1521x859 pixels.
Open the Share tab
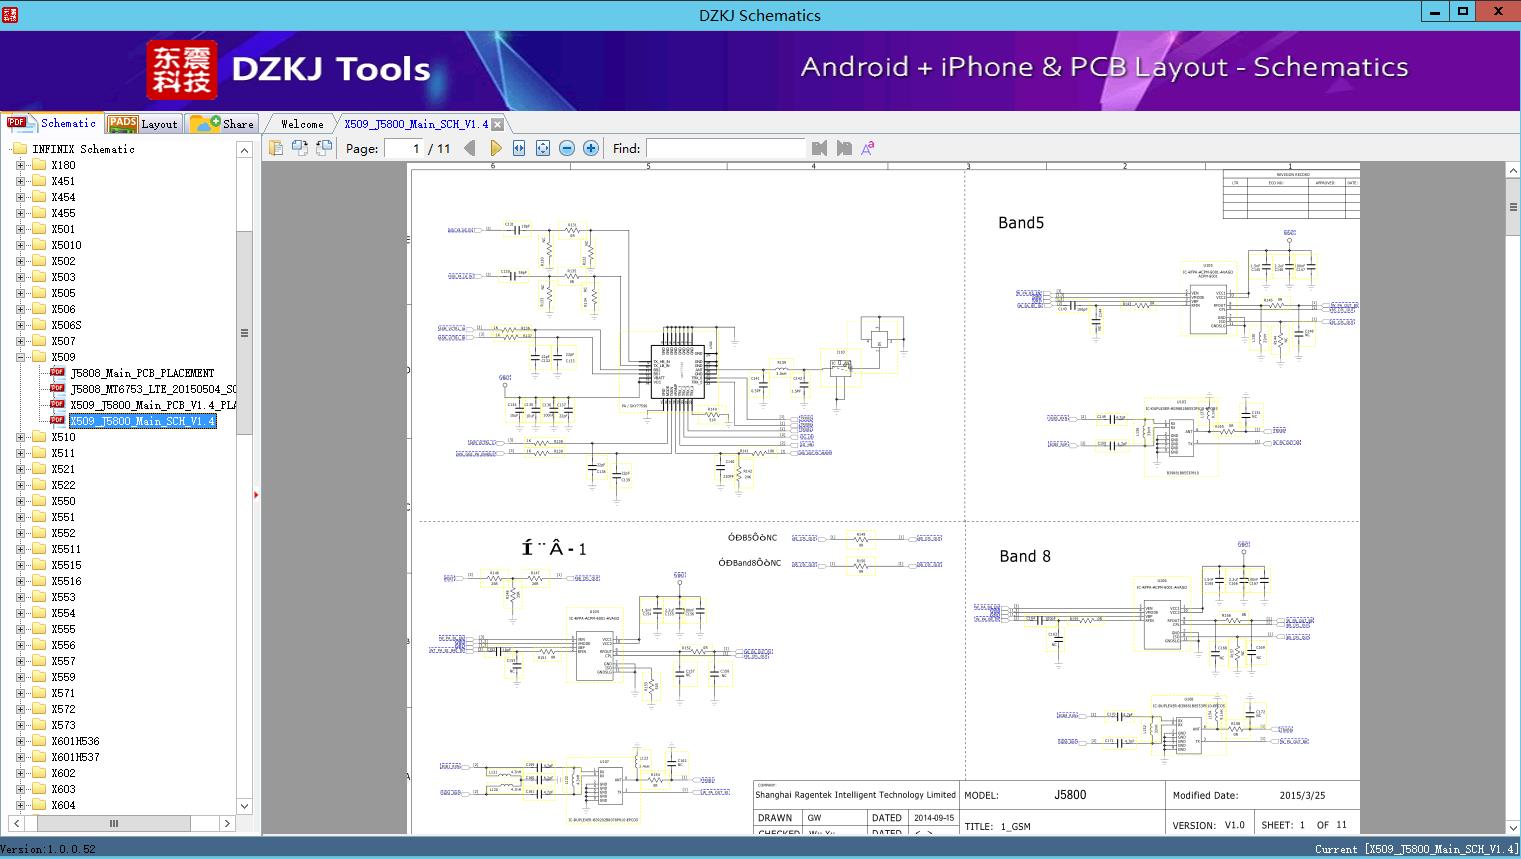[223, 124]
